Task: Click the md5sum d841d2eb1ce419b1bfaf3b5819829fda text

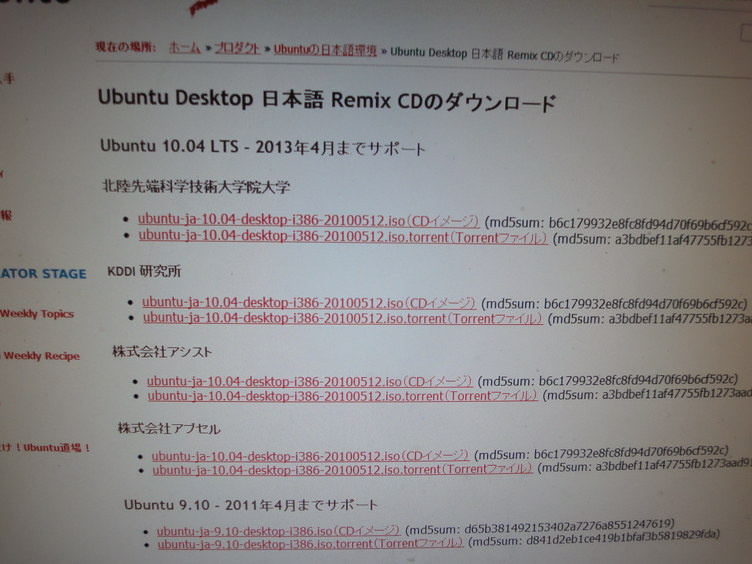Action: click(x=594, y=538)
